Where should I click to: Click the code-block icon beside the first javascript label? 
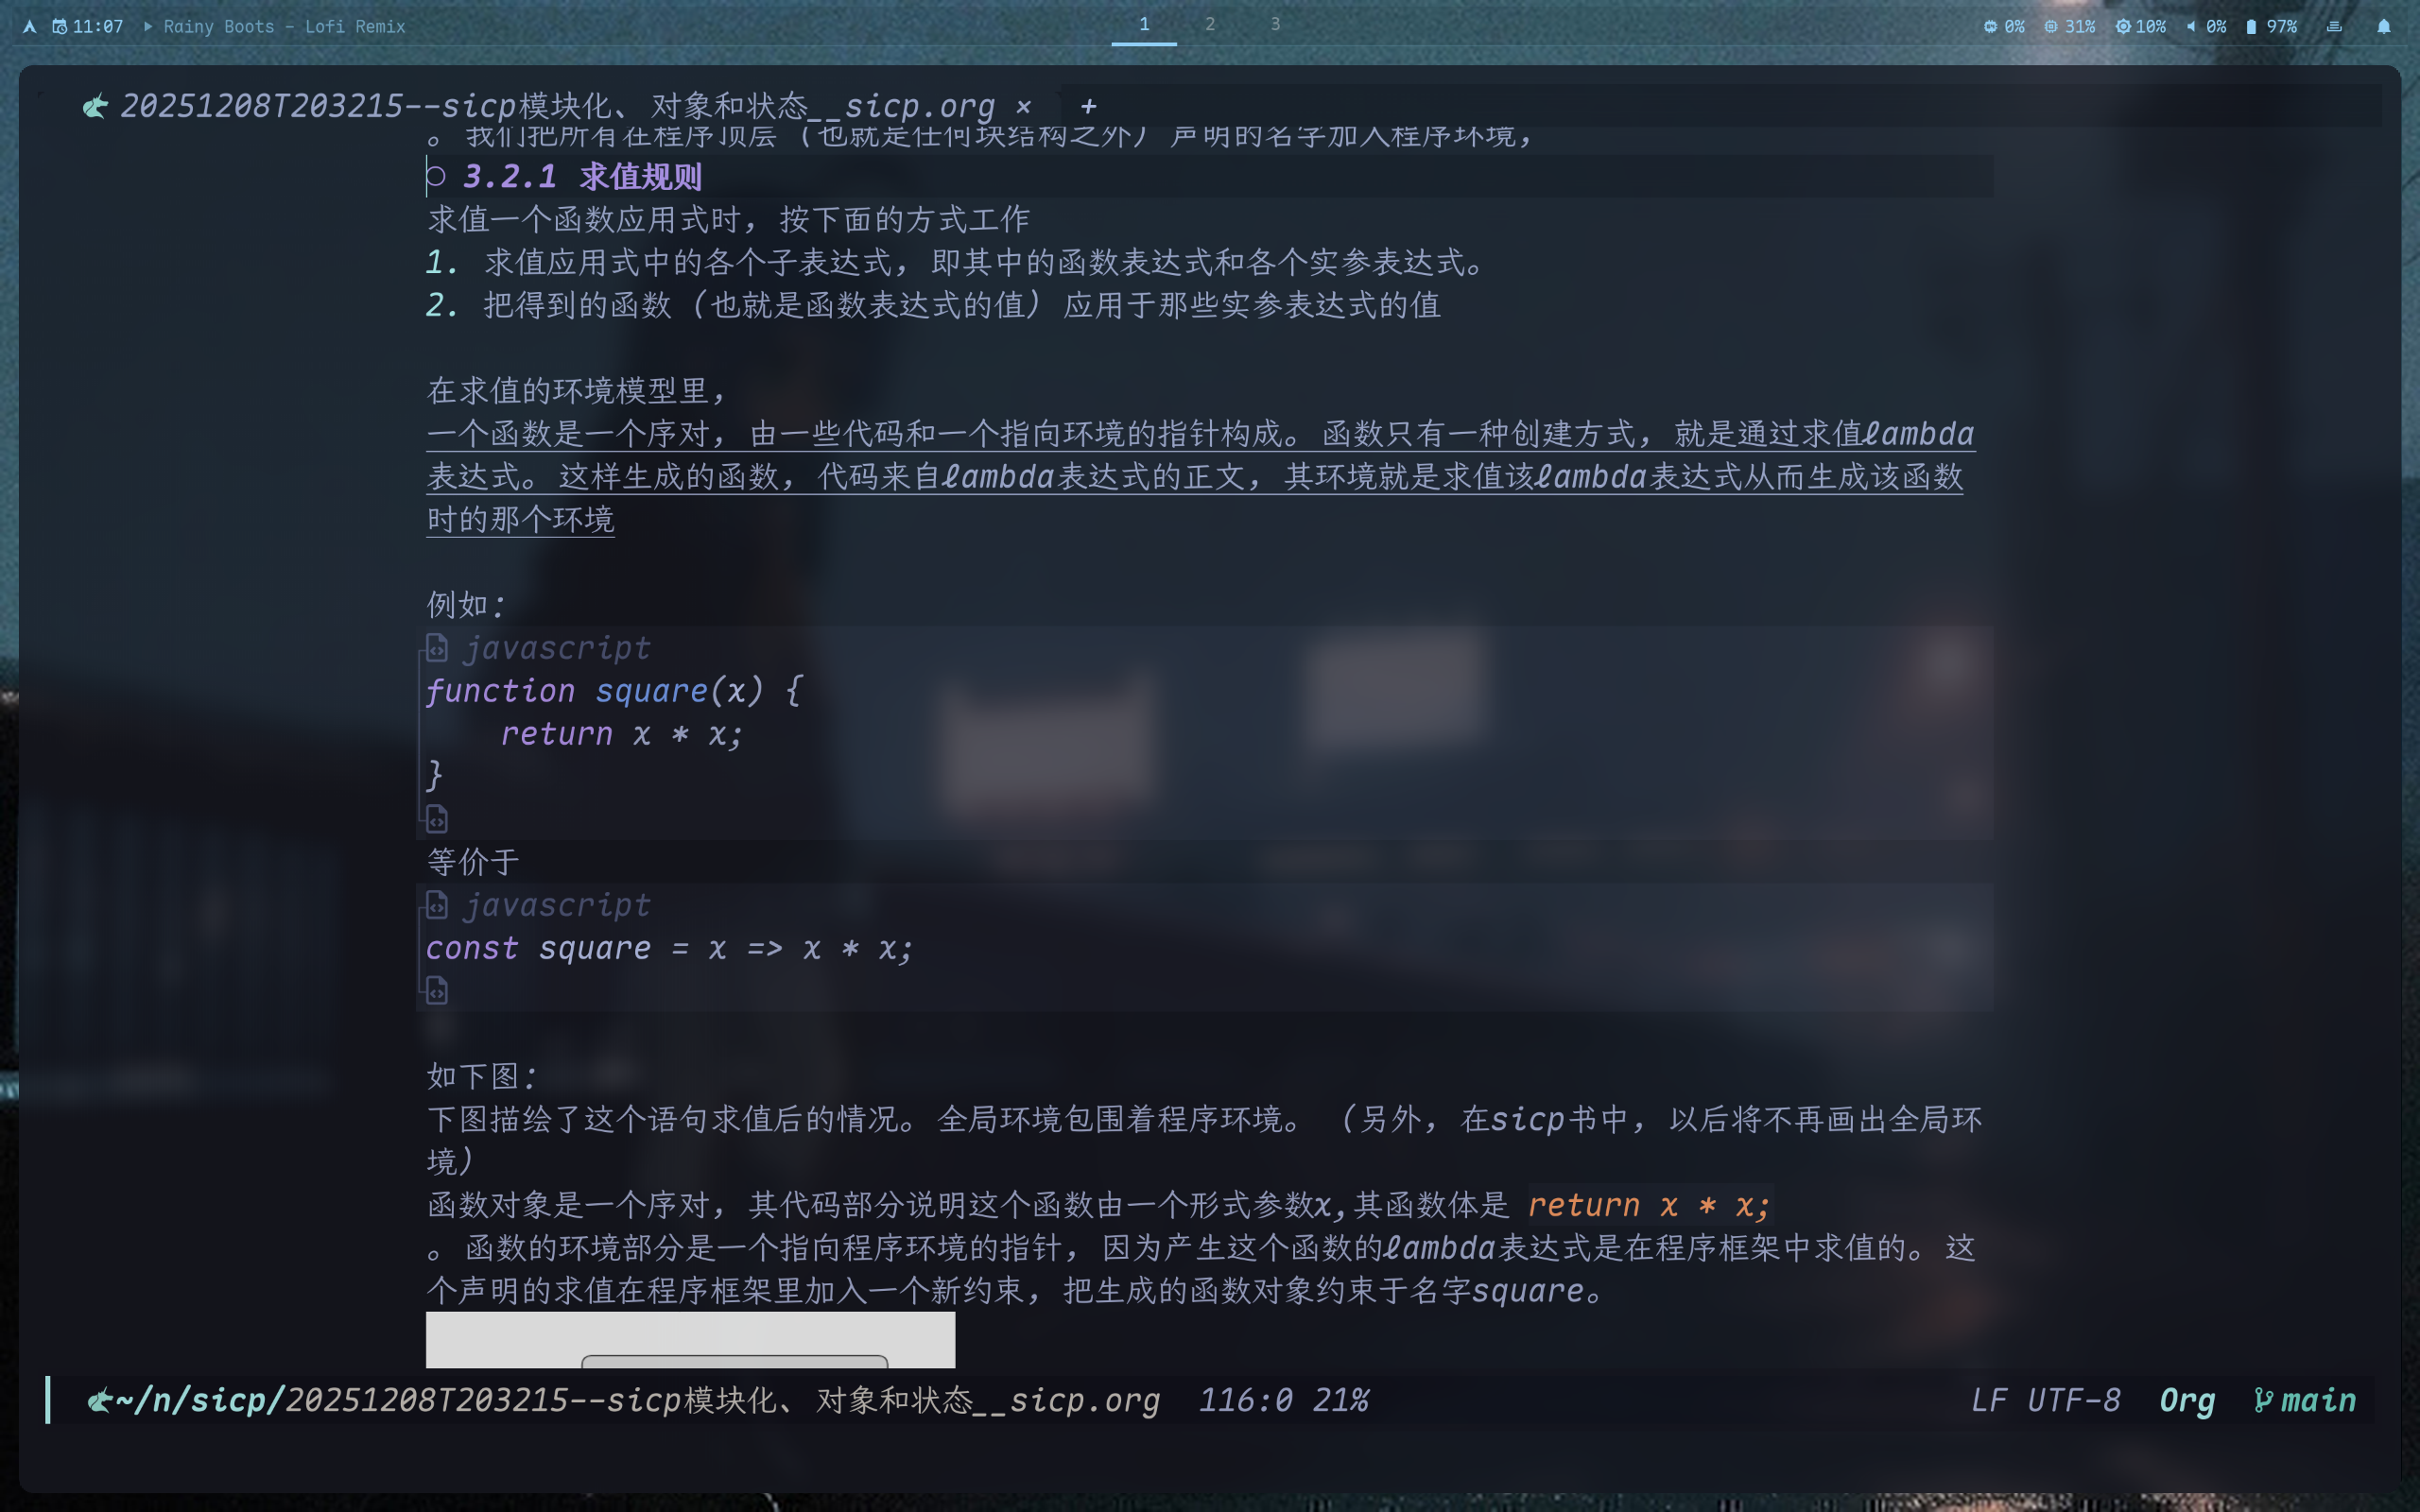pyautogui.click(x=437, y=648)
